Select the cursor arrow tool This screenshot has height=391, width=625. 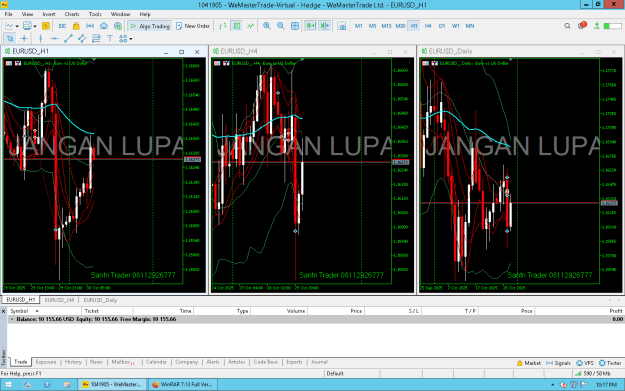(x=10, y=38)
